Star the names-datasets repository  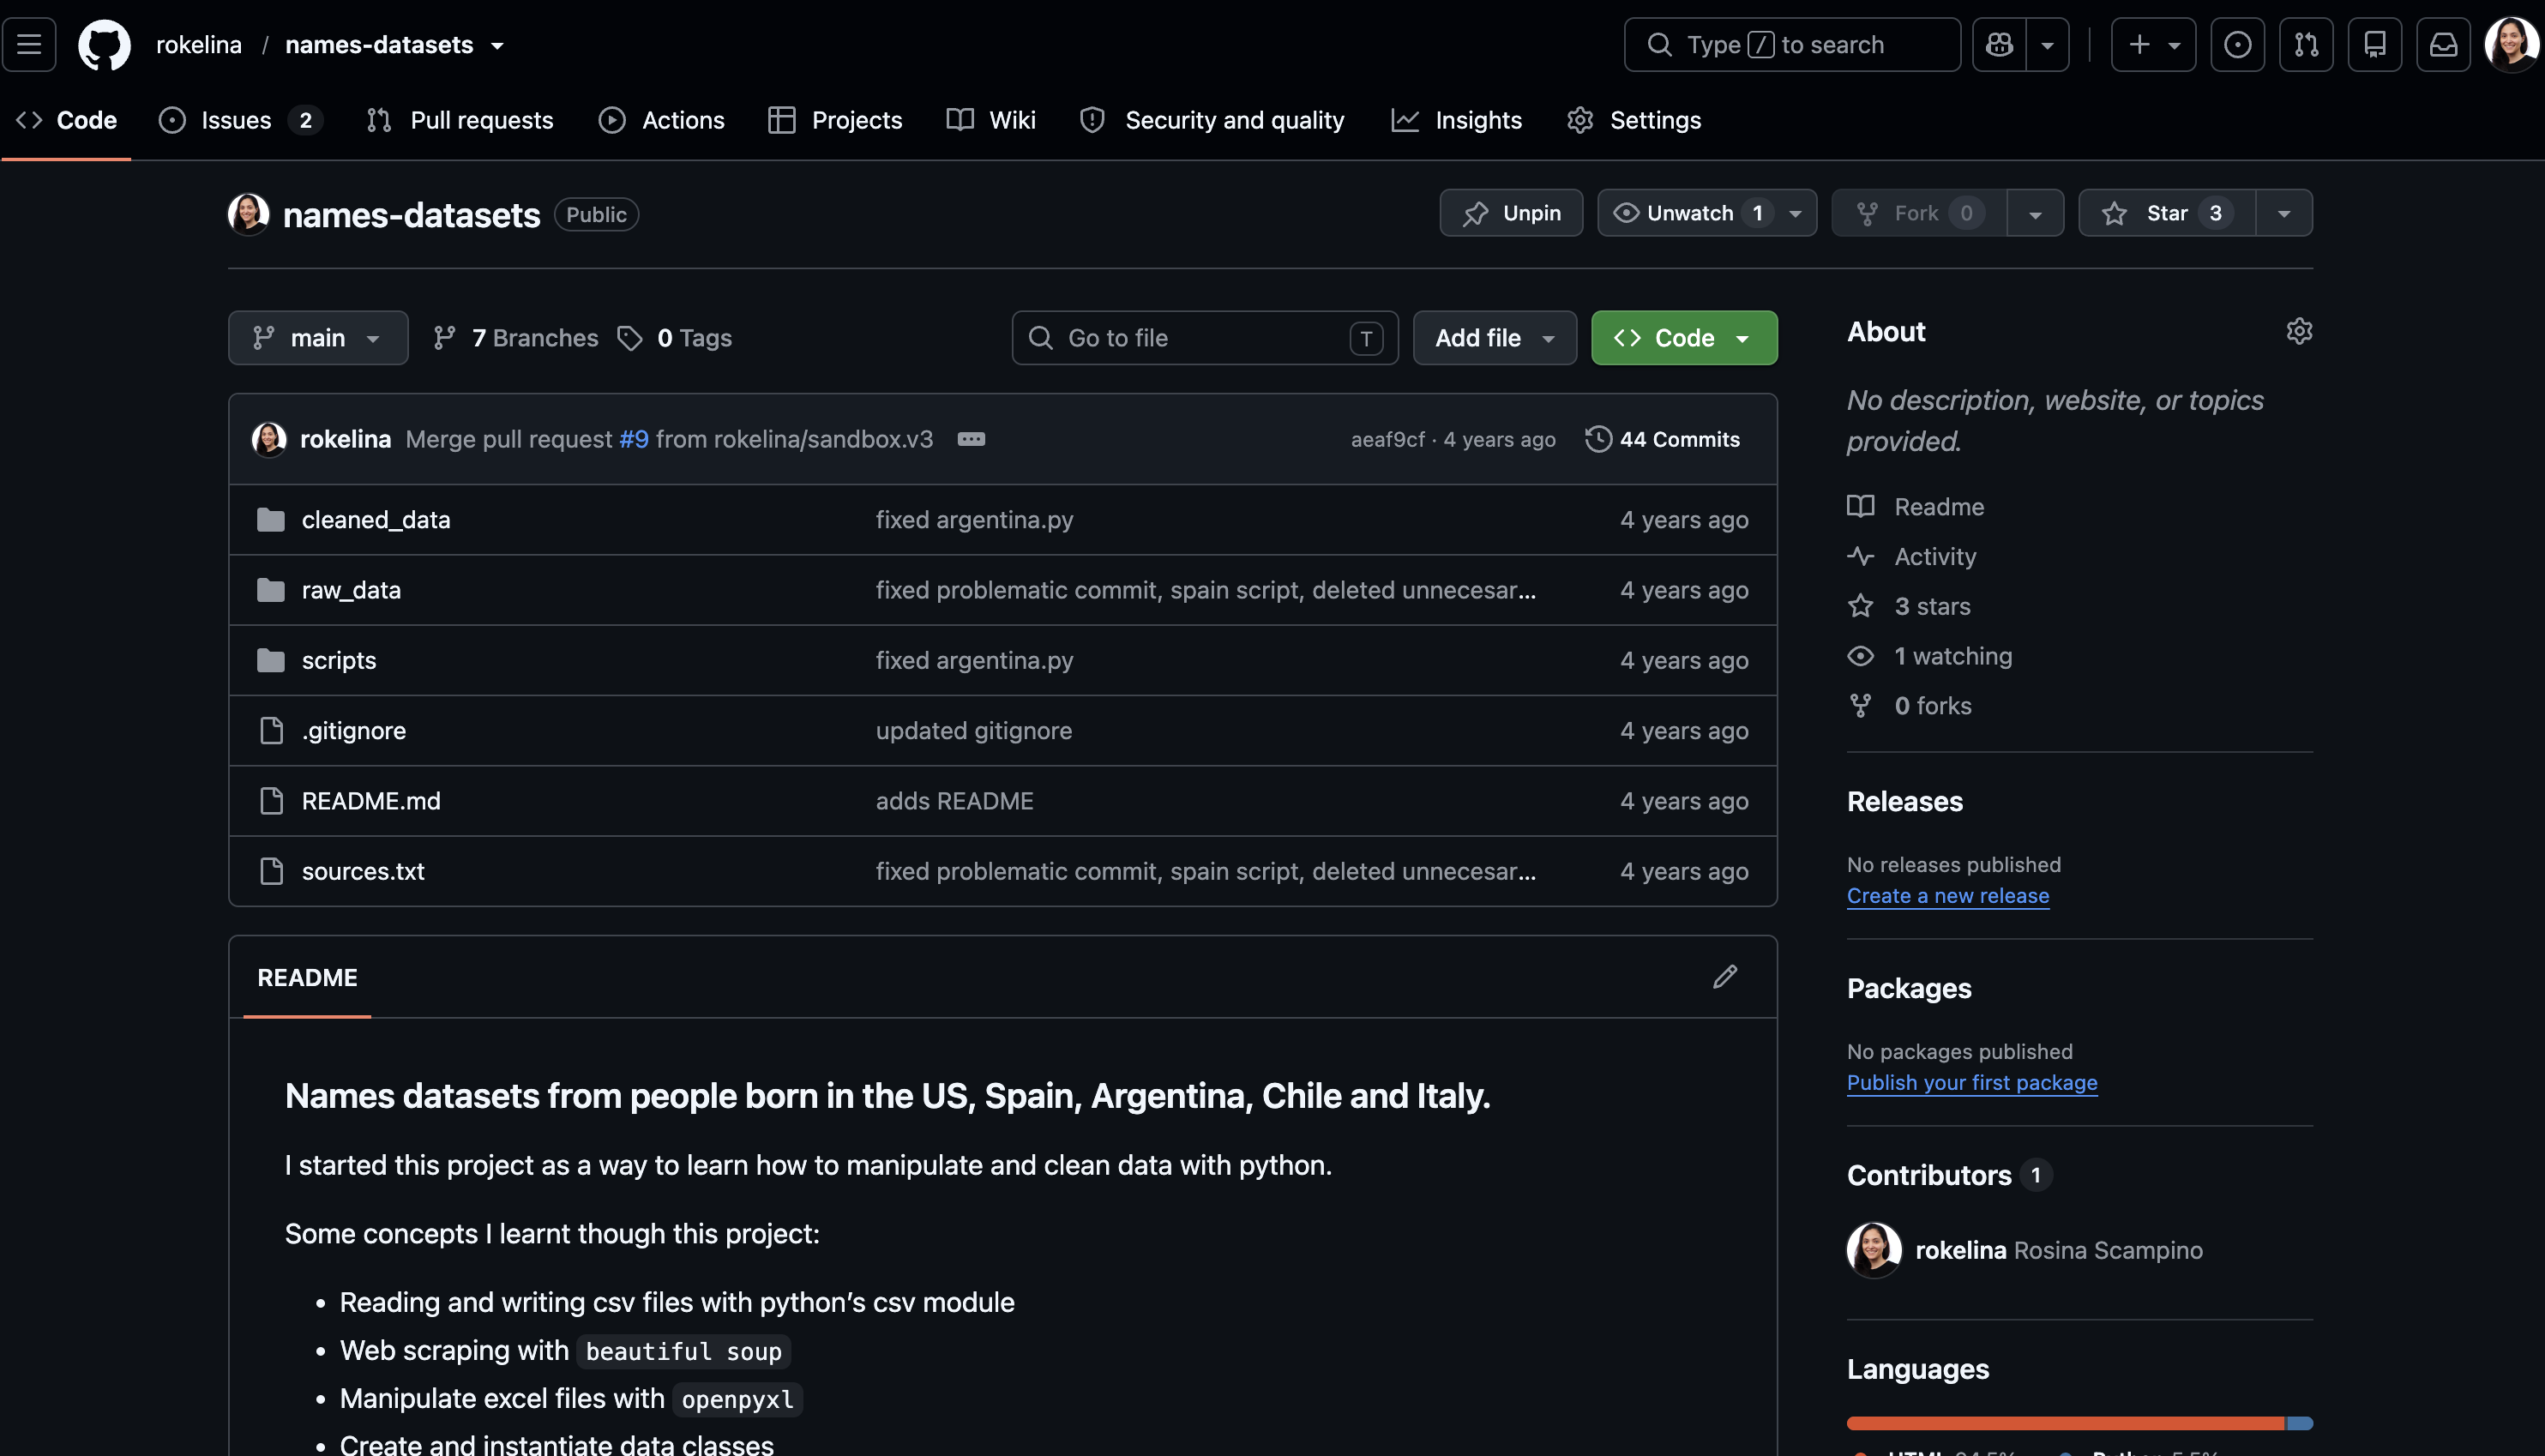click(x=2167, y=213)
